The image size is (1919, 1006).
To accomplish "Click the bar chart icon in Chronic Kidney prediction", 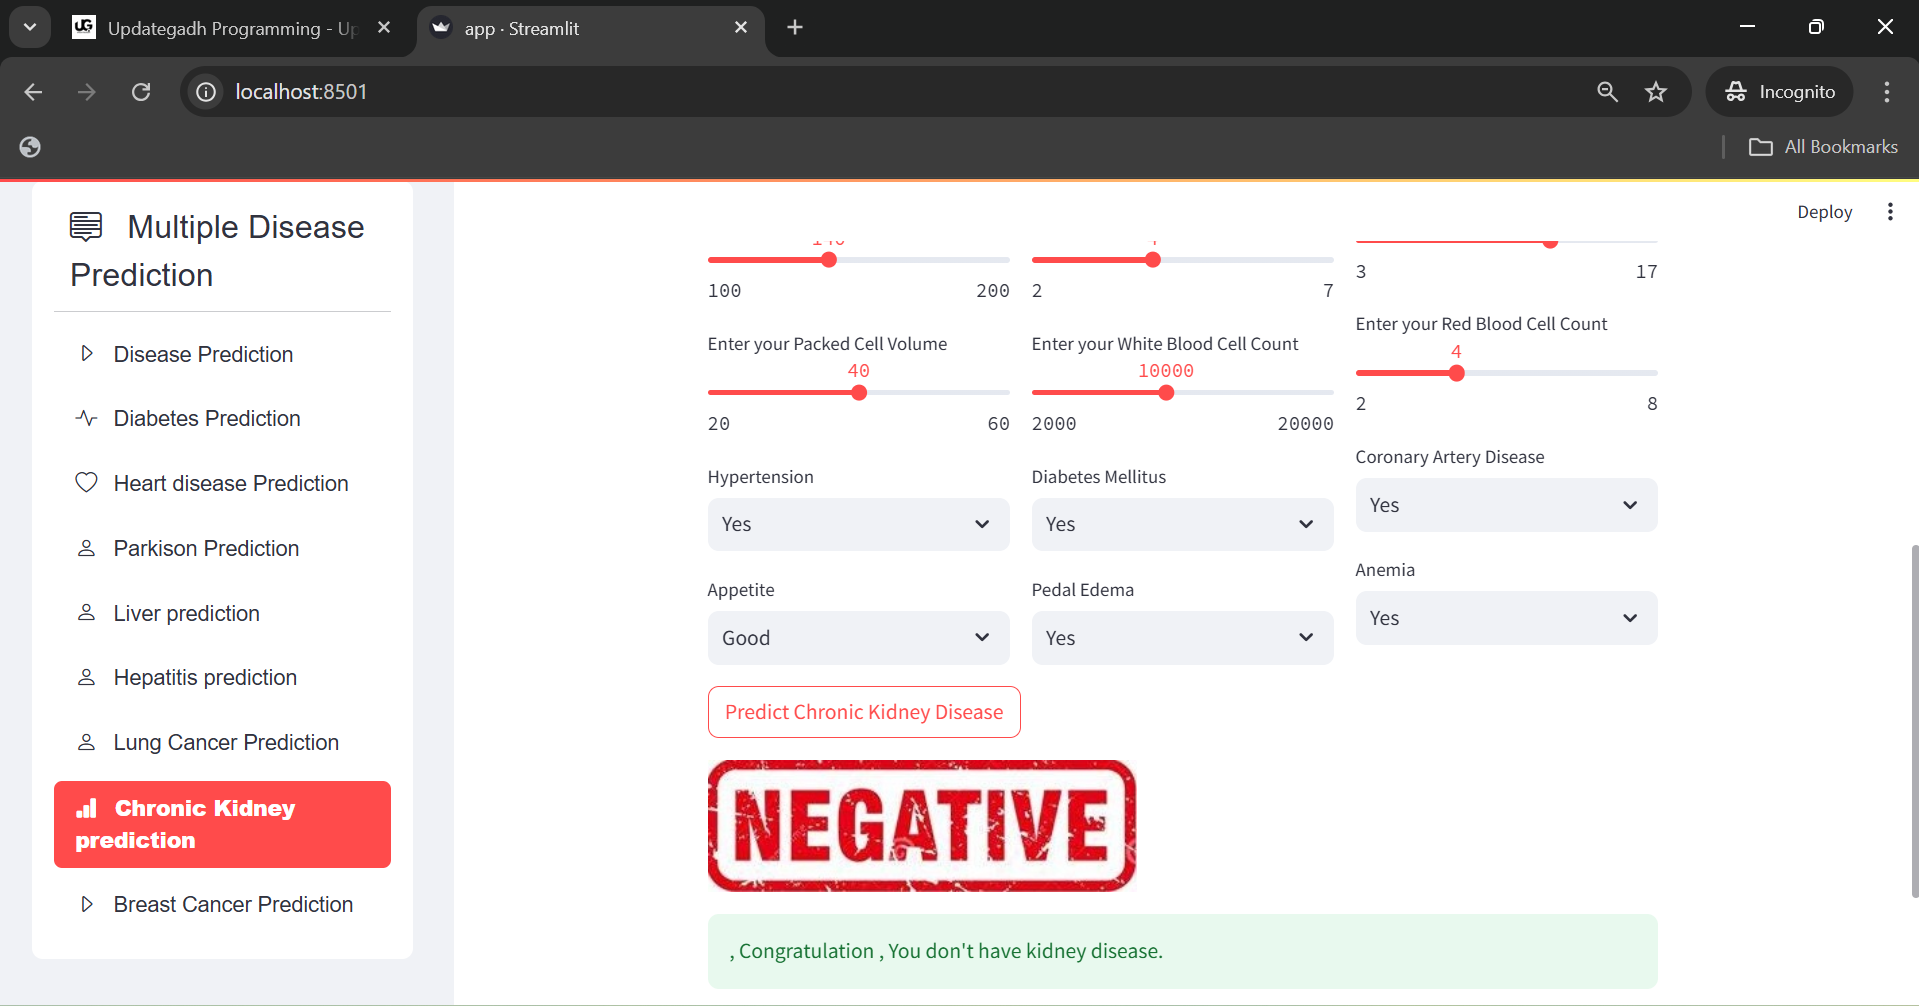I will point(87,808).
